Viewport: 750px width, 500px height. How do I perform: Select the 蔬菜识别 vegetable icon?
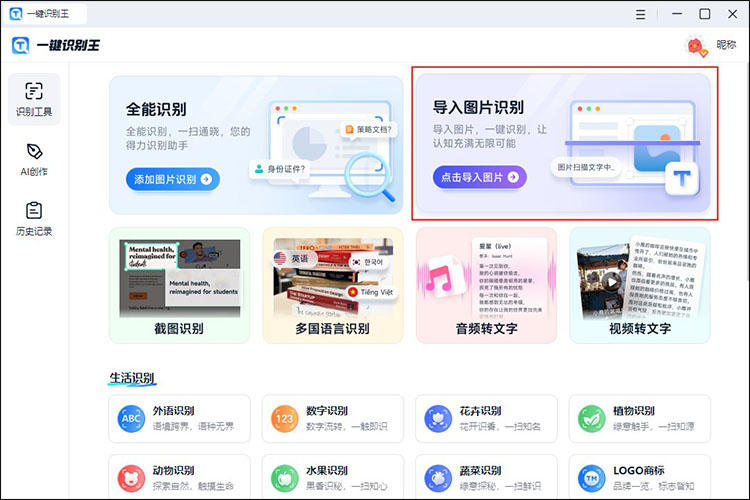(438, 477)
